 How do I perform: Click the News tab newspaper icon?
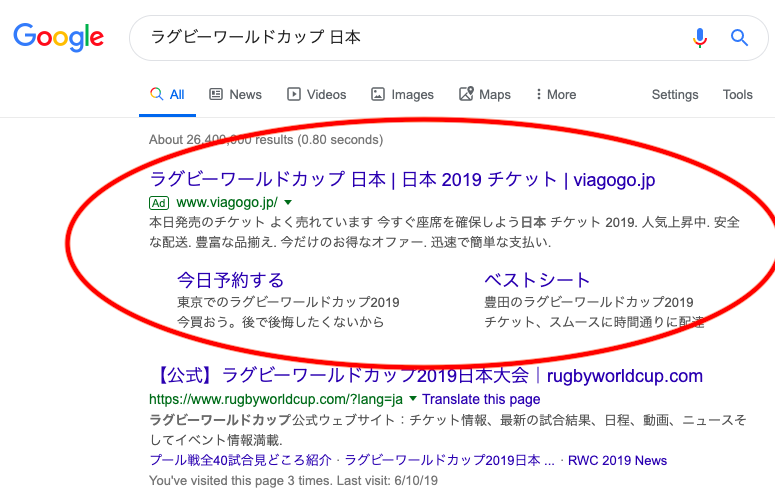[216, 94]
